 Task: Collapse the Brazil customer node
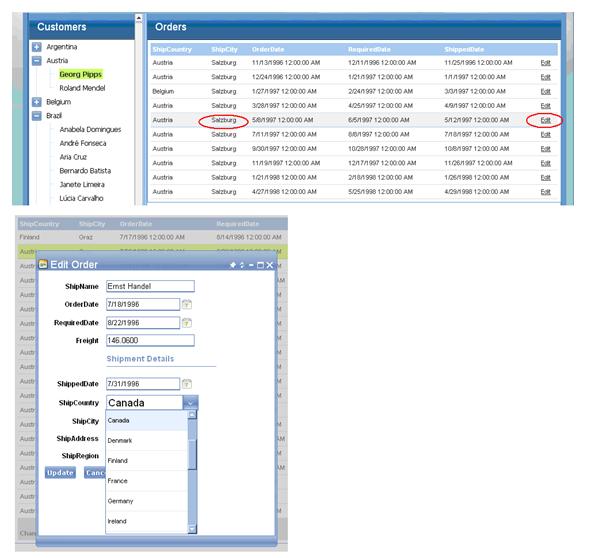coord(37,115)
